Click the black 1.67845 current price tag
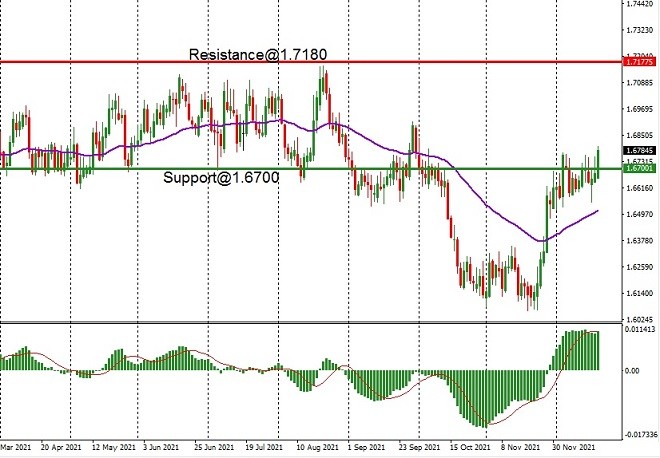 (639, 150)
